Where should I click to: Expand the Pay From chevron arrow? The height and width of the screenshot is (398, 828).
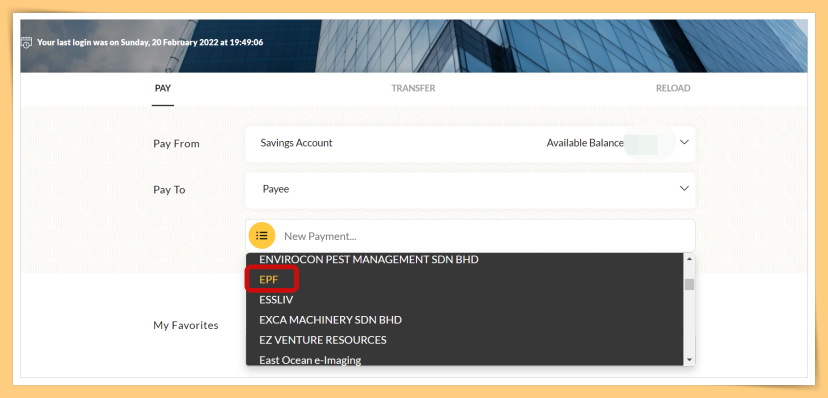click(684, 143)
